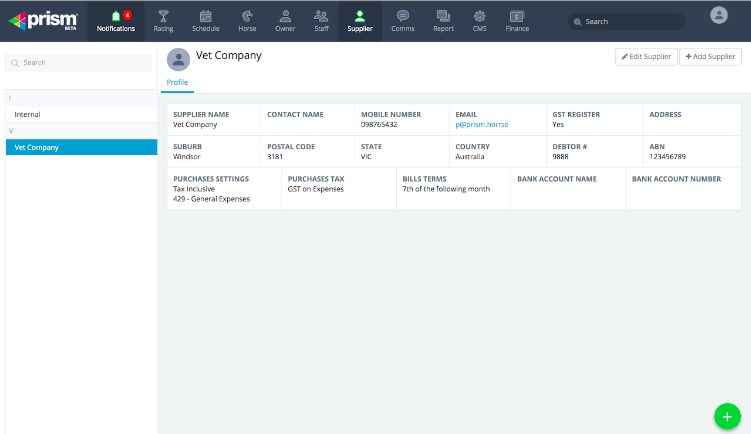Click the Add Supplier button

pos(710,57)
